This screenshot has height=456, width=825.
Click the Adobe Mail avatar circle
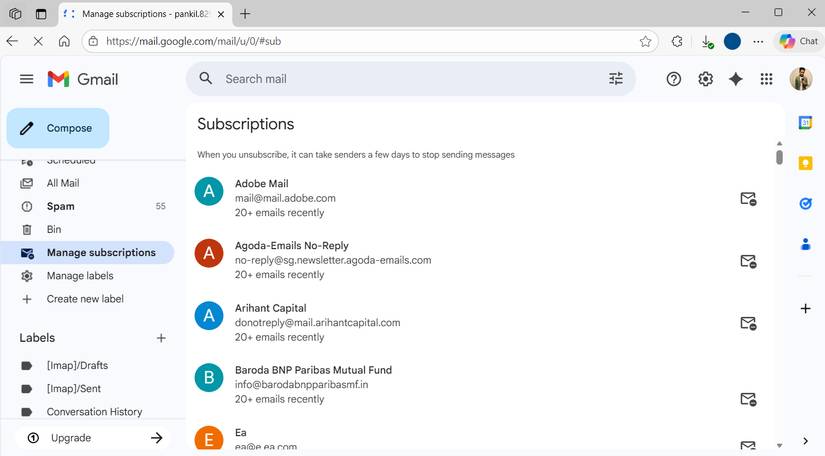tap(209, 191)
